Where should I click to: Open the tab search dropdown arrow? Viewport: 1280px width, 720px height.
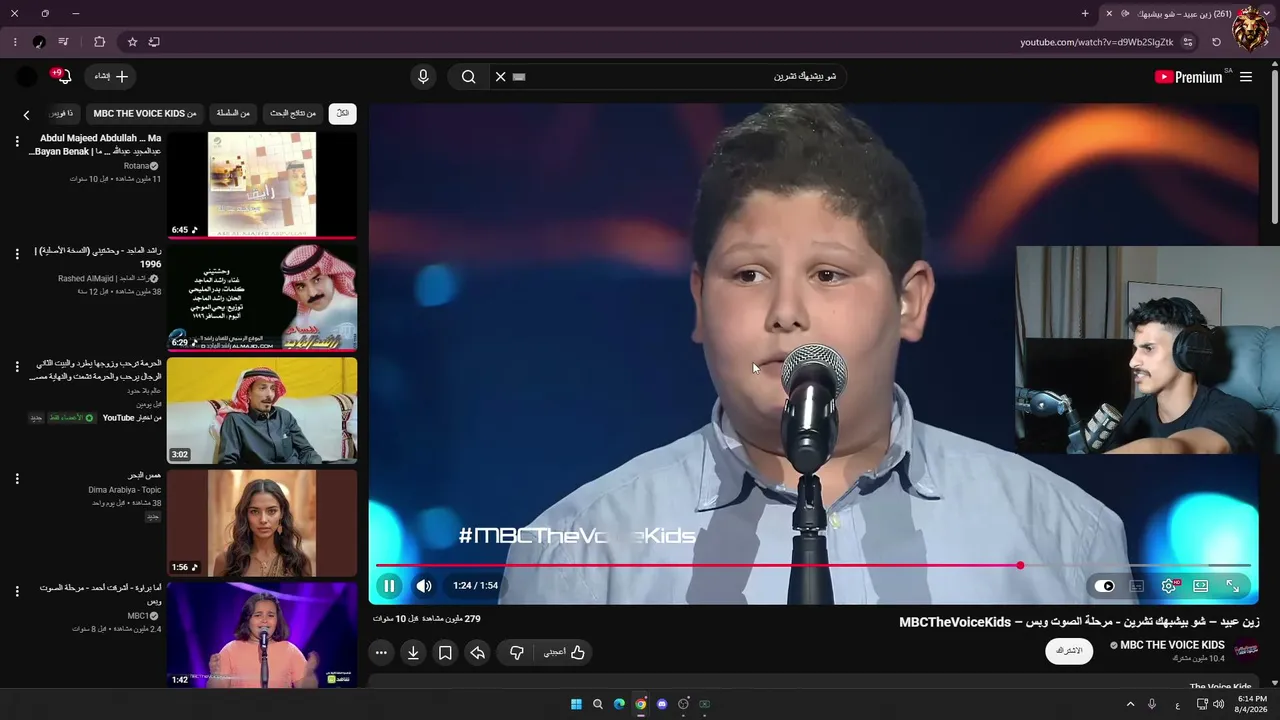coord(1267,13)
